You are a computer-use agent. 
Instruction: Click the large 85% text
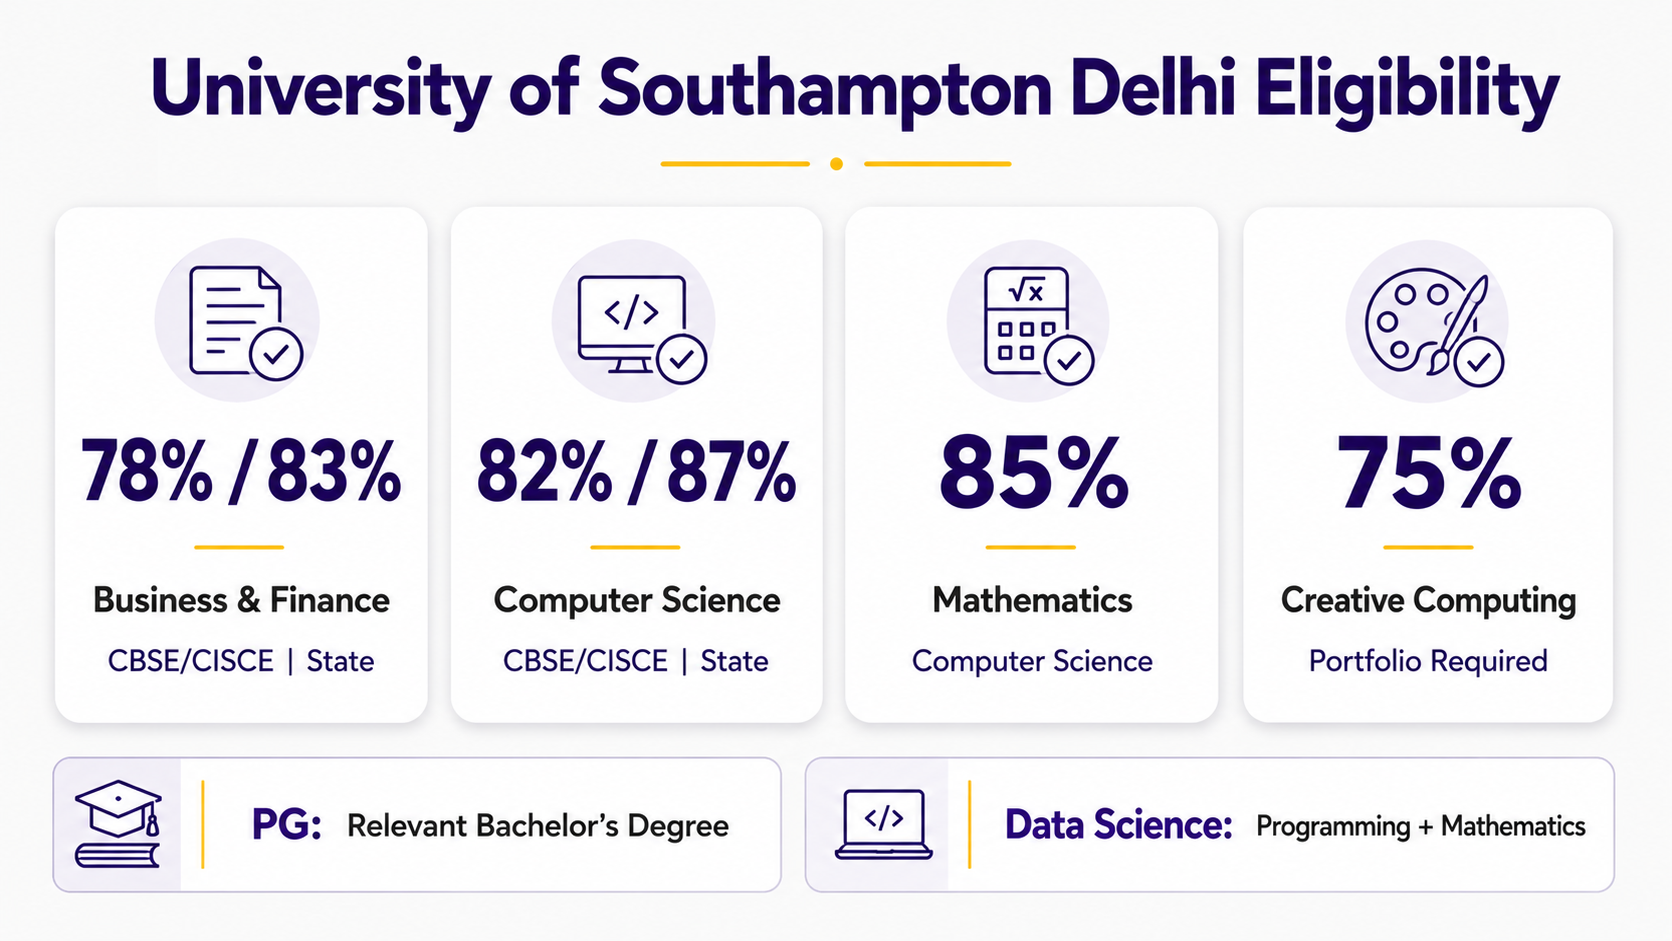click(1033, 472)
